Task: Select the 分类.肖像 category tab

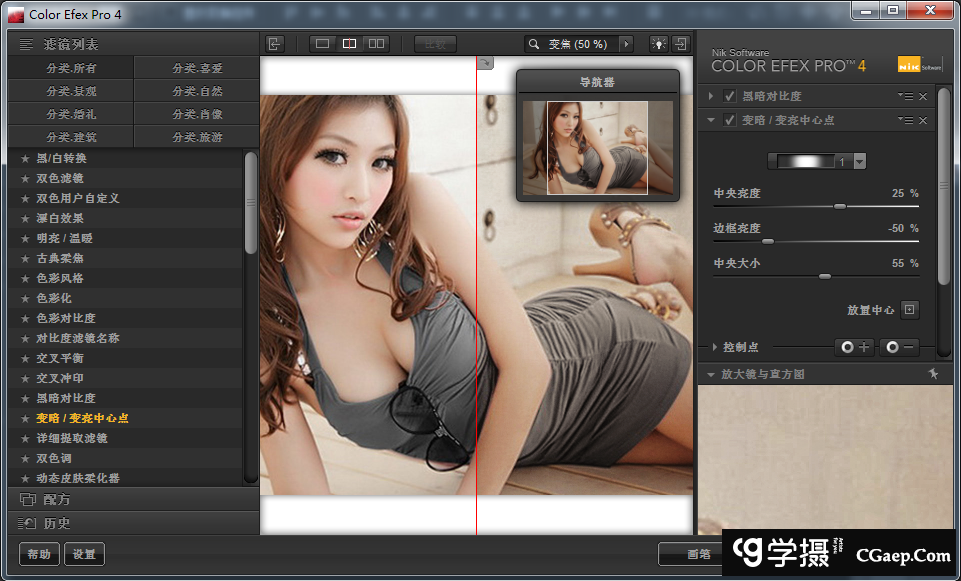Action: 197,114
